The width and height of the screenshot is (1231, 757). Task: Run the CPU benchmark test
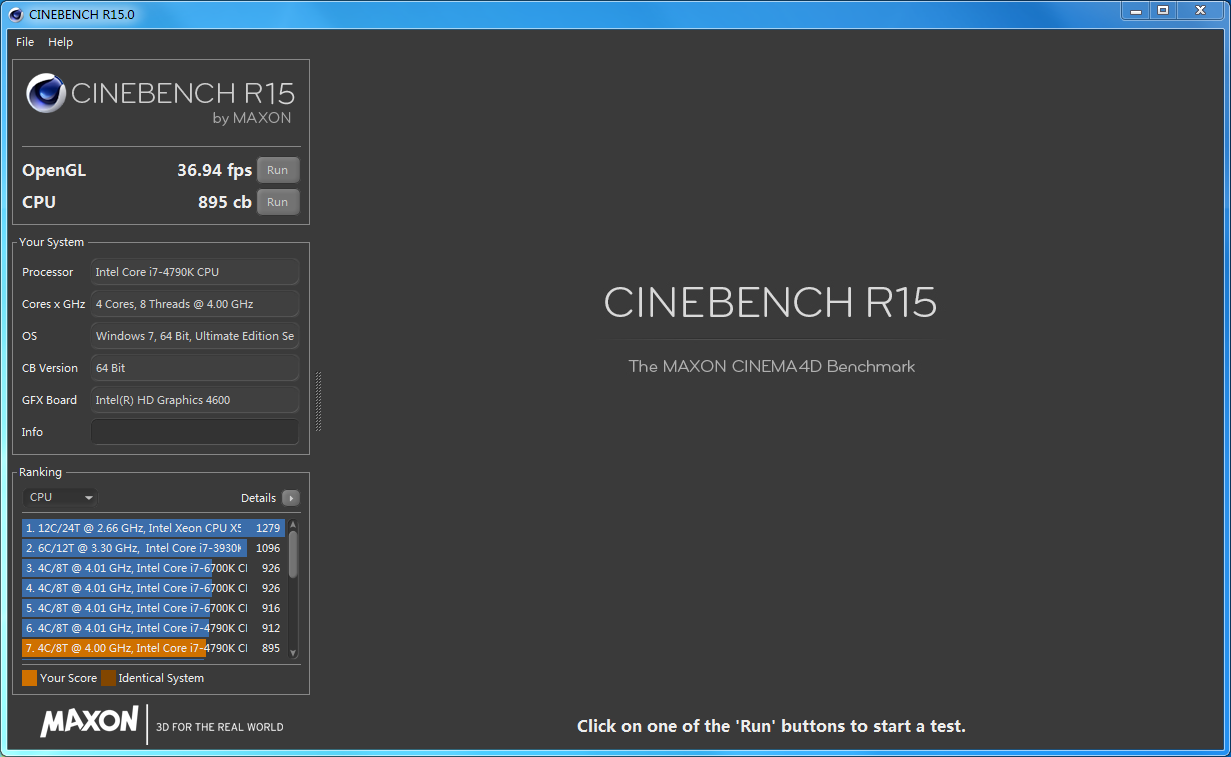point(278,202)
